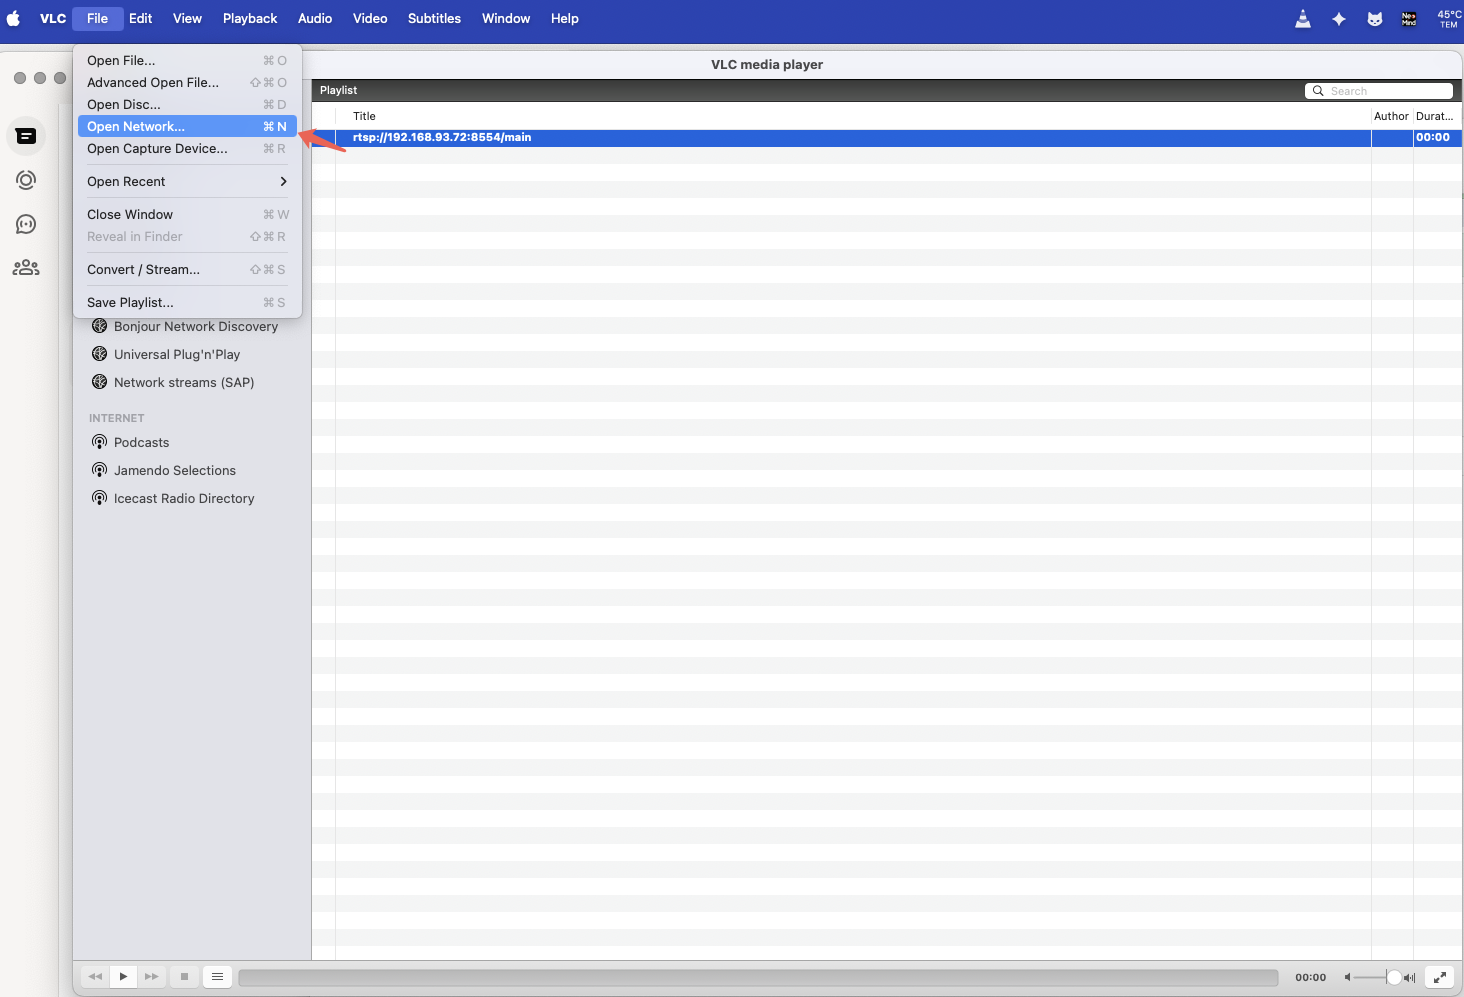Choose Advanced Open File...
This screenshot has width=1464, height=997.
coord(187,82)
